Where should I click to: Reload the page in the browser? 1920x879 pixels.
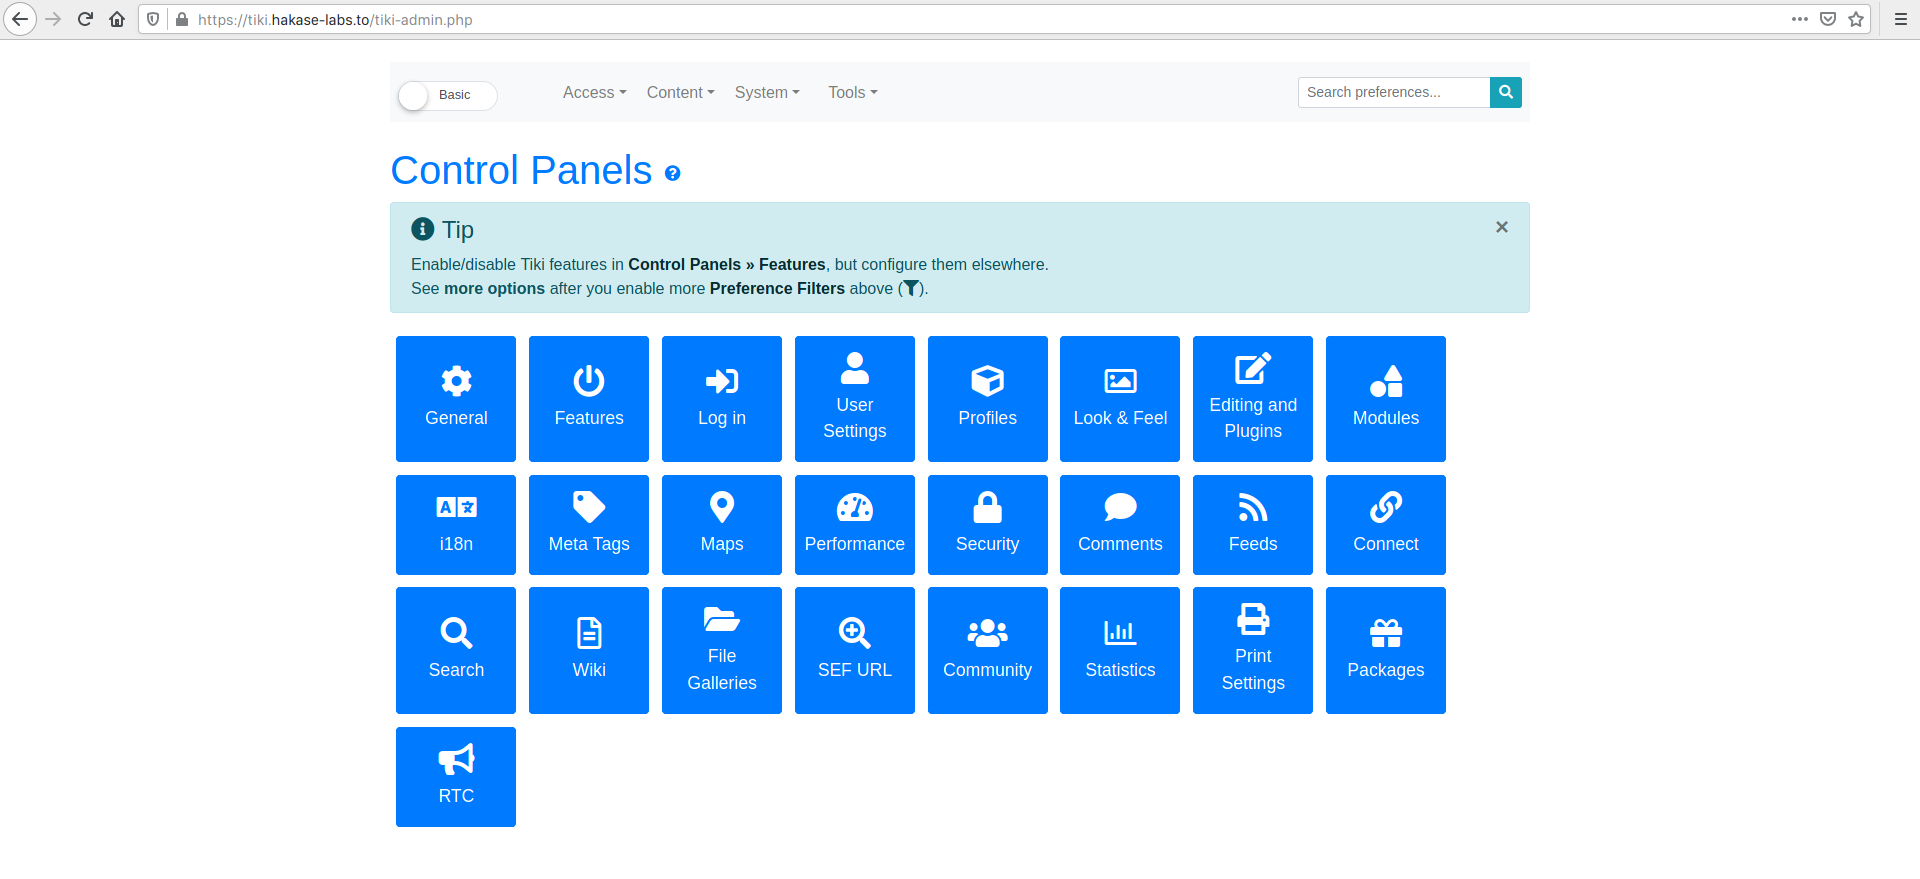(85, 19)
